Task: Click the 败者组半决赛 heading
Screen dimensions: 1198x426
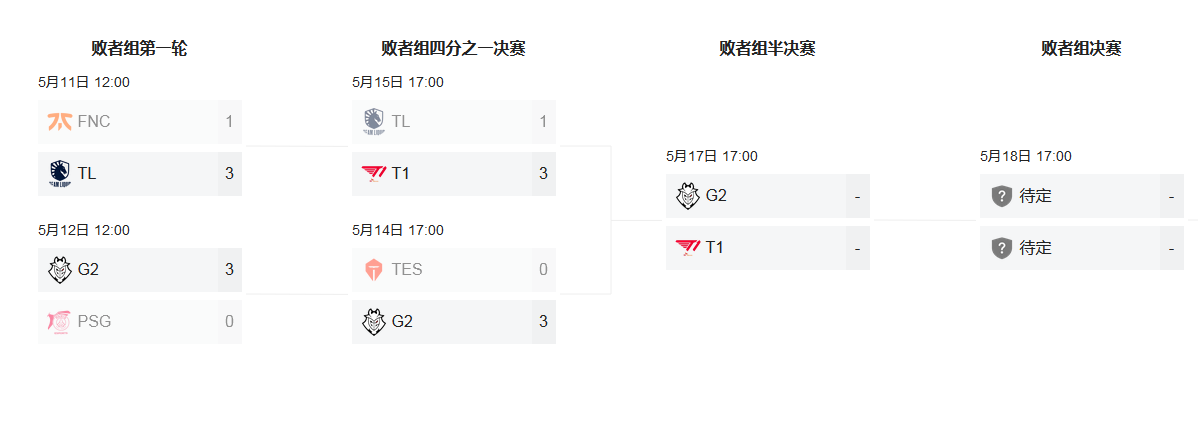Action: point(767,49)
